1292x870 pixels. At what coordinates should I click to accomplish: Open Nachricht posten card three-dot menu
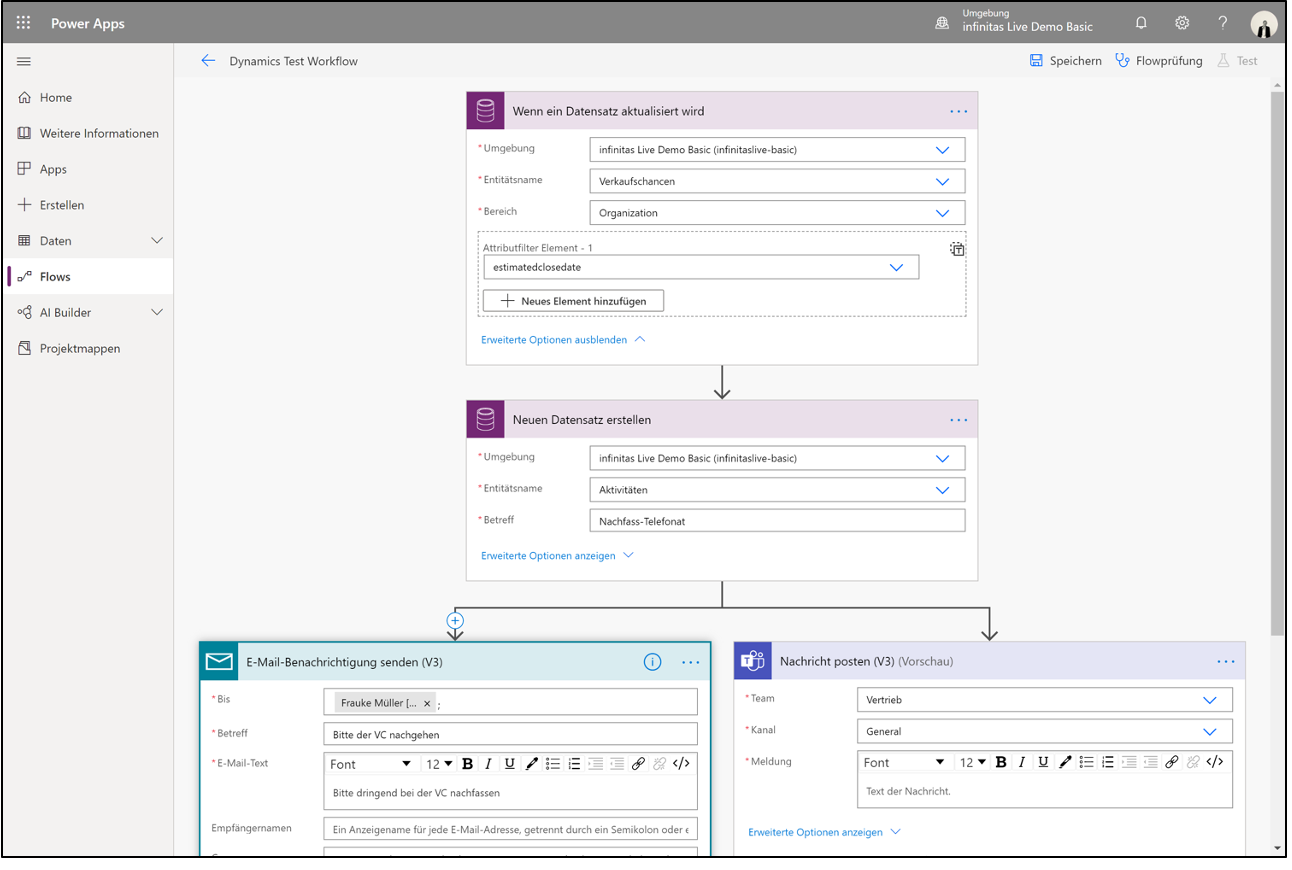(x=1227, y=661)
